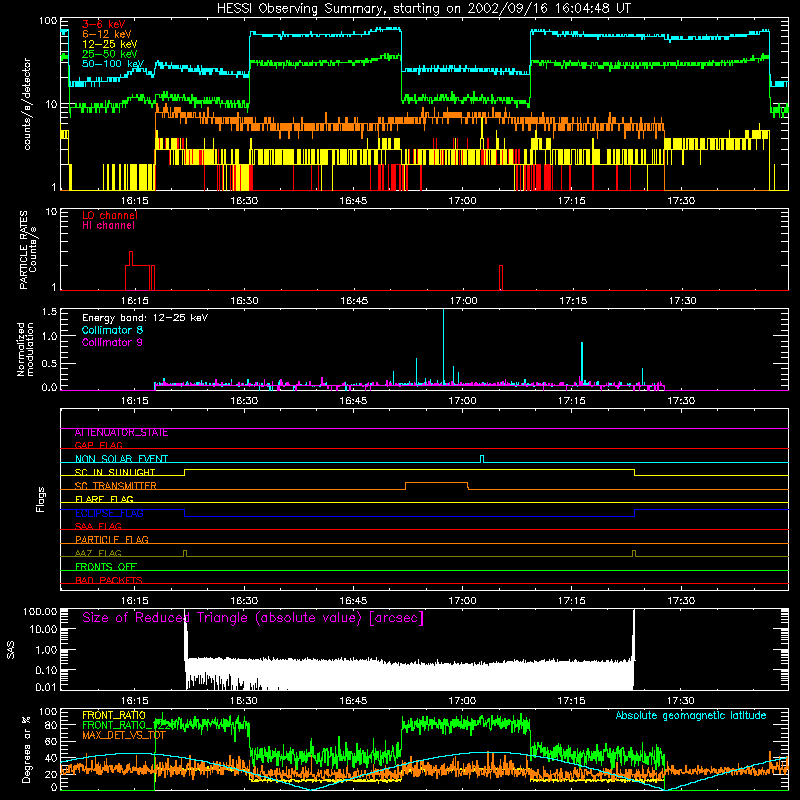This screenshot has width=800, height=800.
Task: Click the vertical Flags axis label
Action: click(x=41, y=500)
